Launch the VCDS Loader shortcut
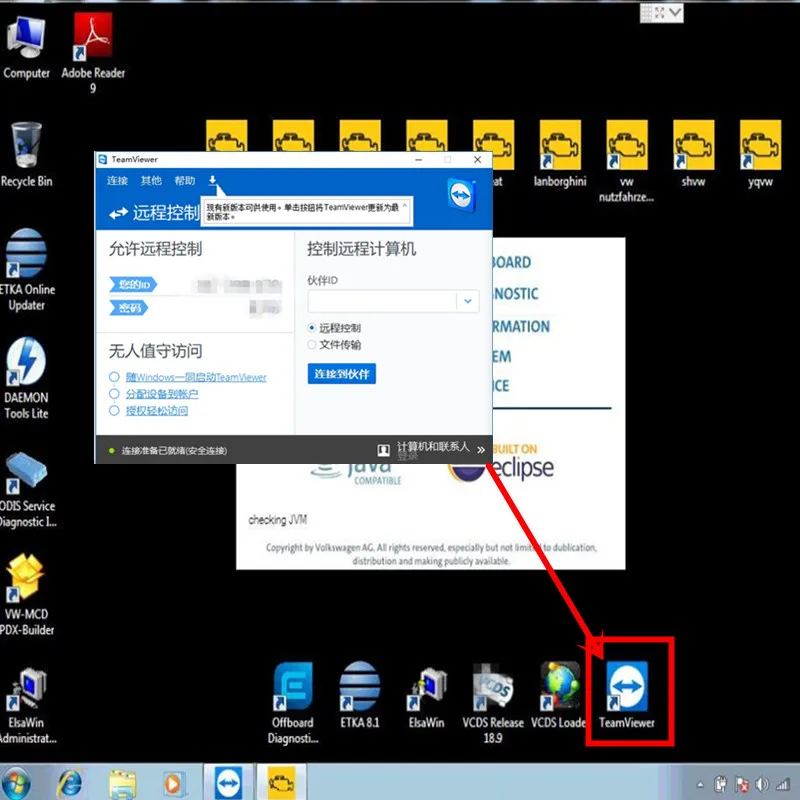Screen dimensions: 800x800 click(x=560, y=695)
